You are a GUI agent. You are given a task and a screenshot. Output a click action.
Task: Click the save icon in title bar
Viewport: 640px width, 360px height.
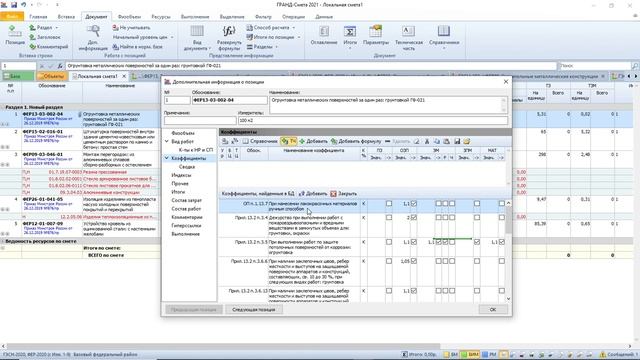(14, 5)
